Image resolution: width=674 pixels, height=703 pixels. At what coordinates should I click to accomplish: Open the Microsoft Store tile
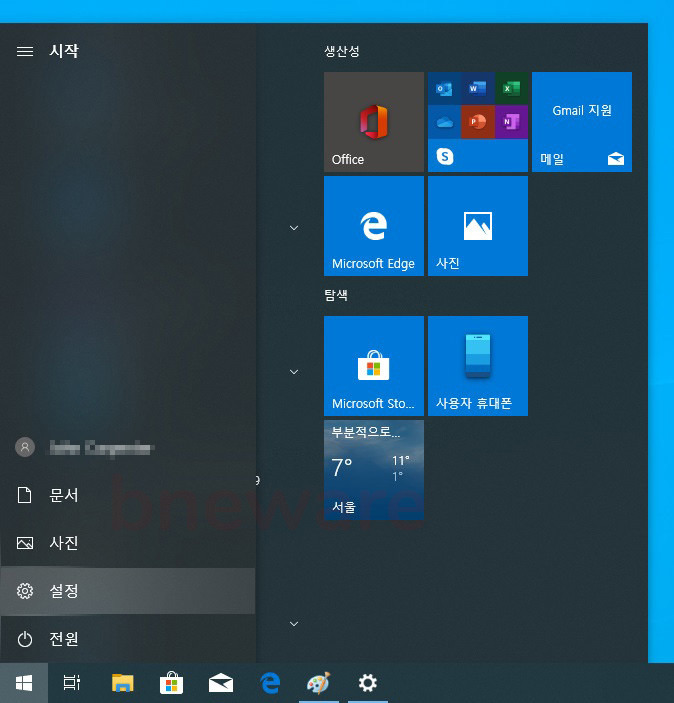(374, 366)
